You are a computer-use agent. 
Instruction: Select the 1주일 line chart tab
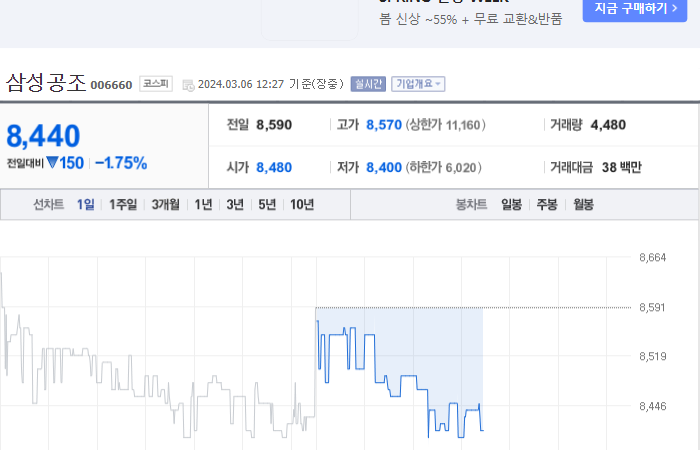(x=123, y=204)
